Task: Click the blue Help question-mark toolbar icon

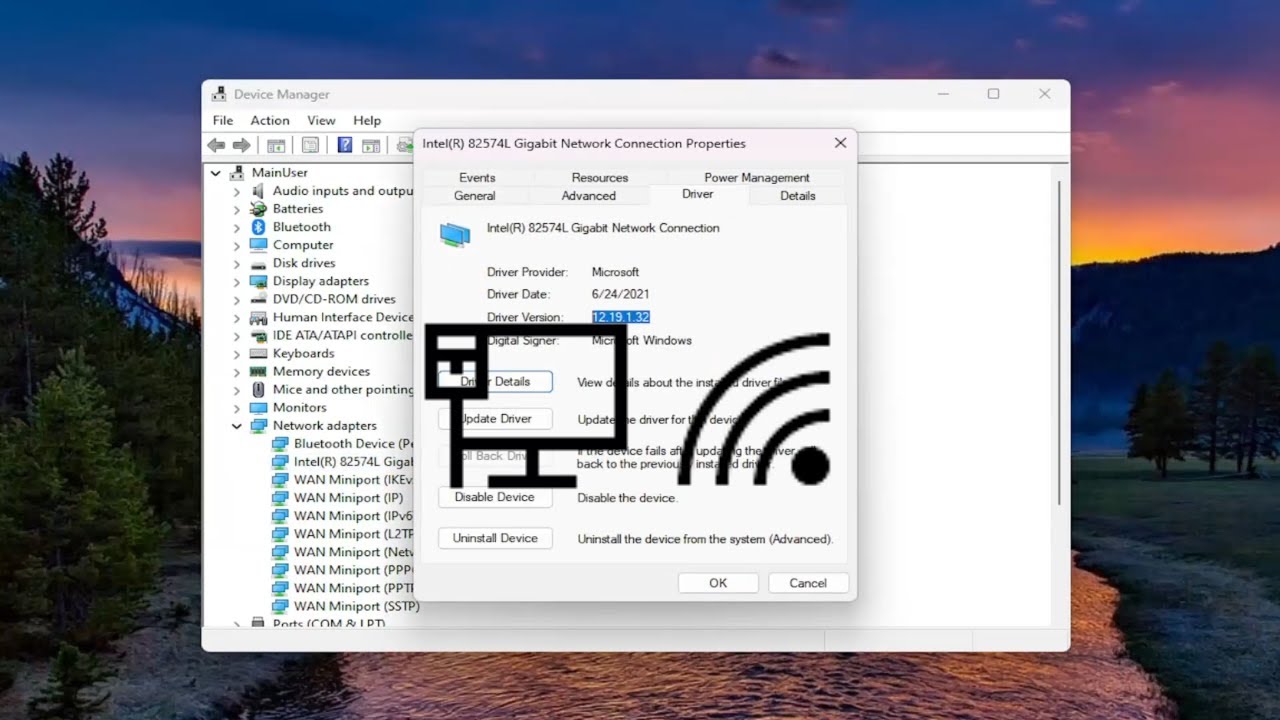Action: [344, 145]
